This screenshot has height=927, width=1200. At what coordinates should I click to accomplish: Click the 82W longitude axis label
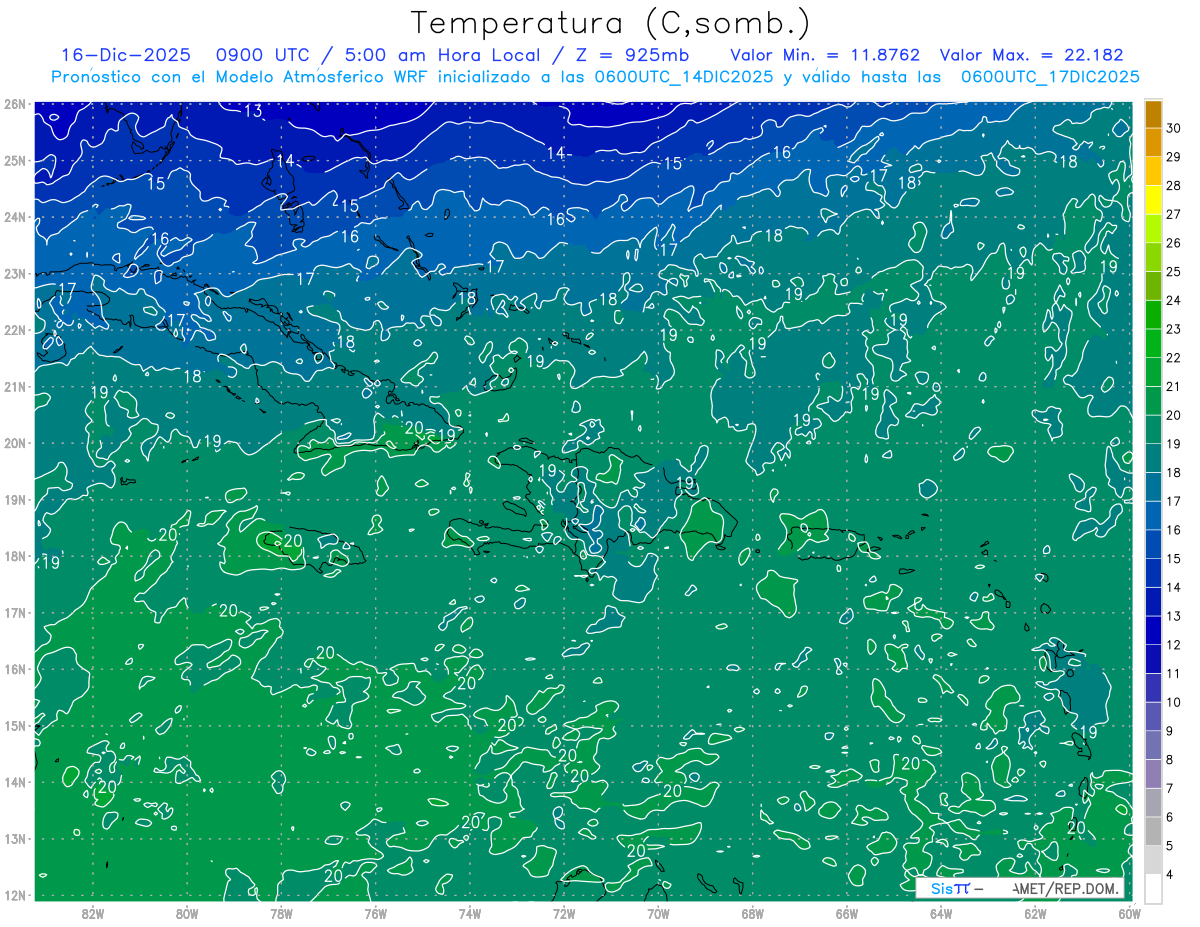point(93,914)
